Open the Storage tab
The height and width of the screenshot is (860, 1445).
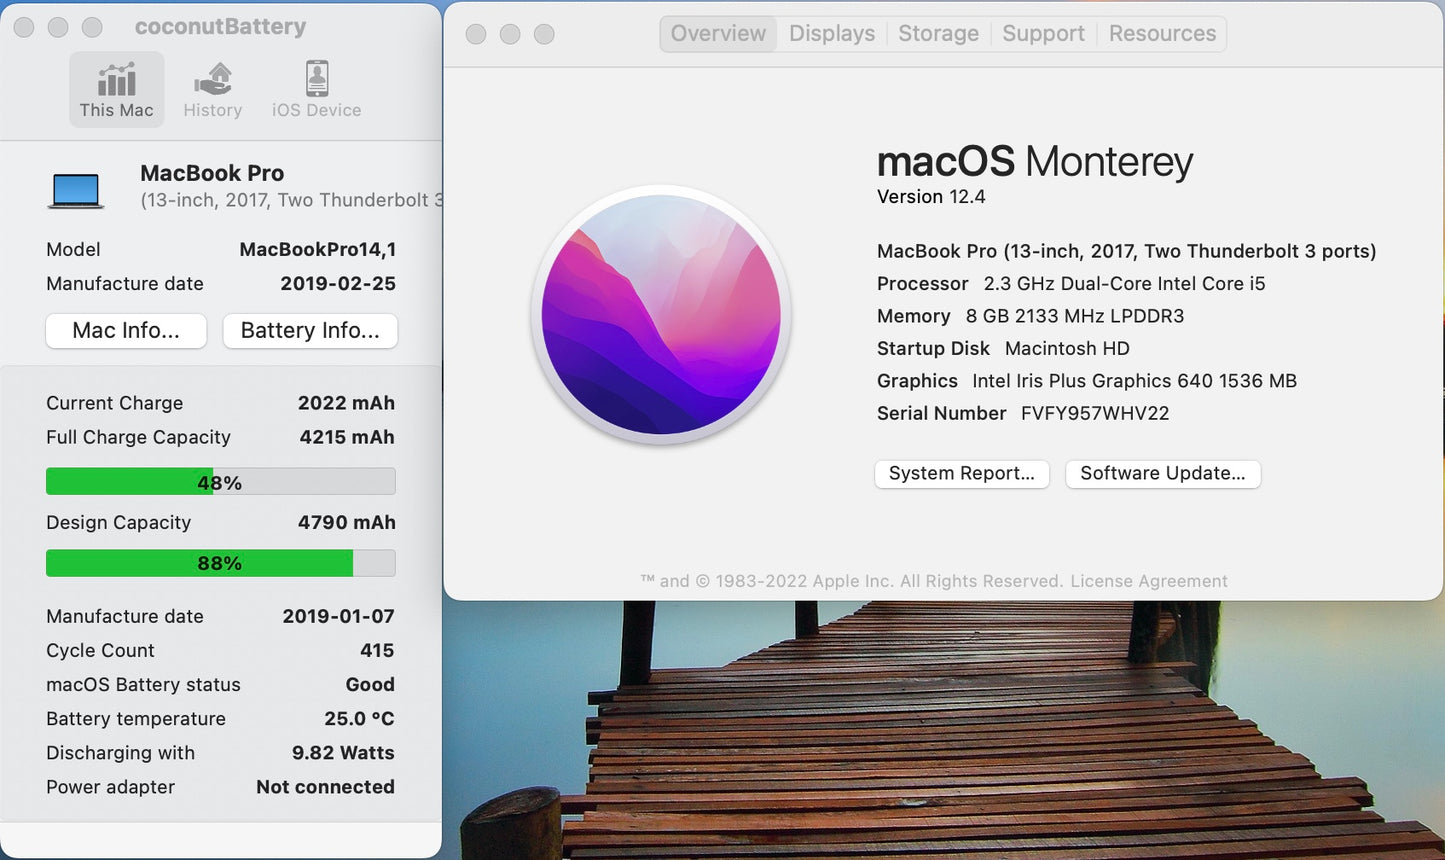click(938, 33)
